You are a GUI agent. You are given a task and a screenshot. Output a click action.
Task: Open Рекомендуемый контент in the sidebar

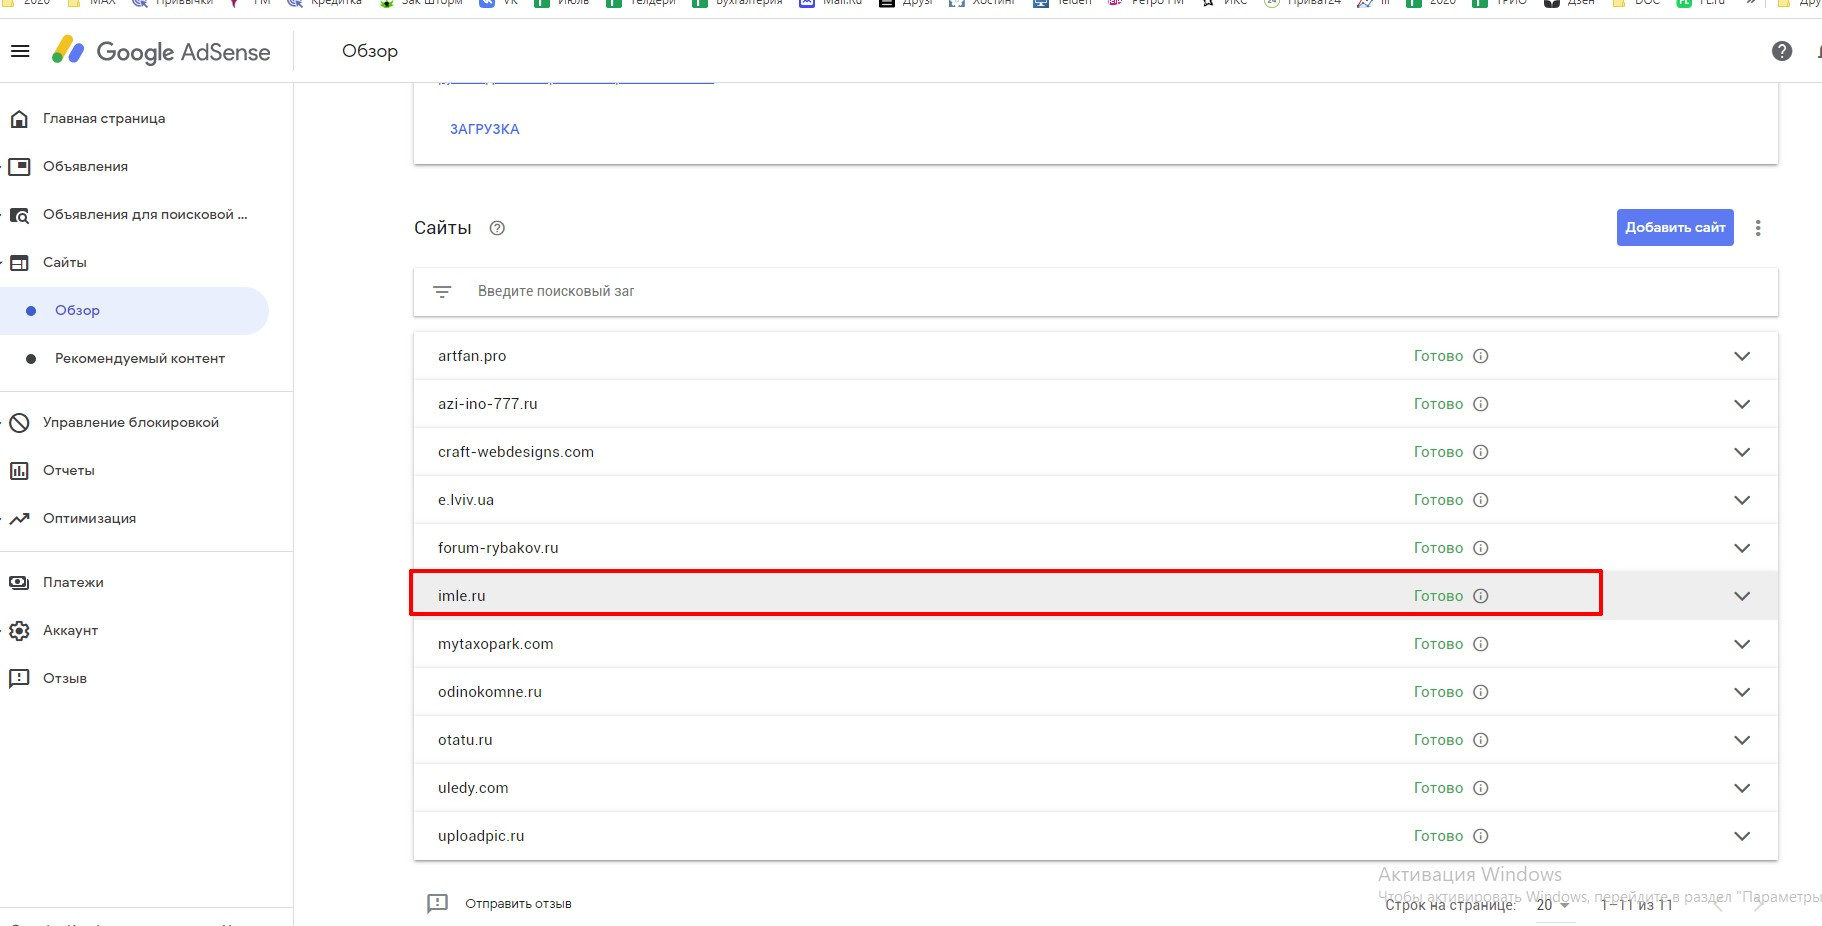[140, 359]
